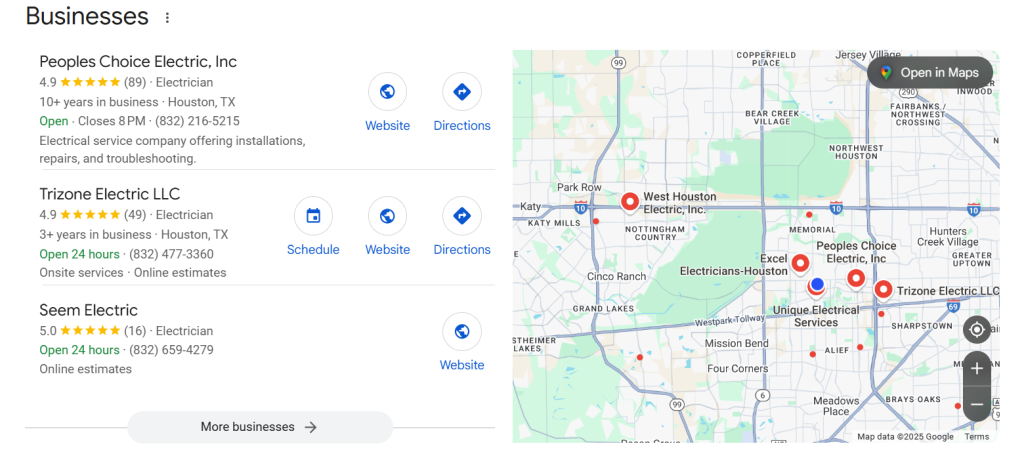
Task: Open the Seem Electric website globe icon
Action: [462, 331]
